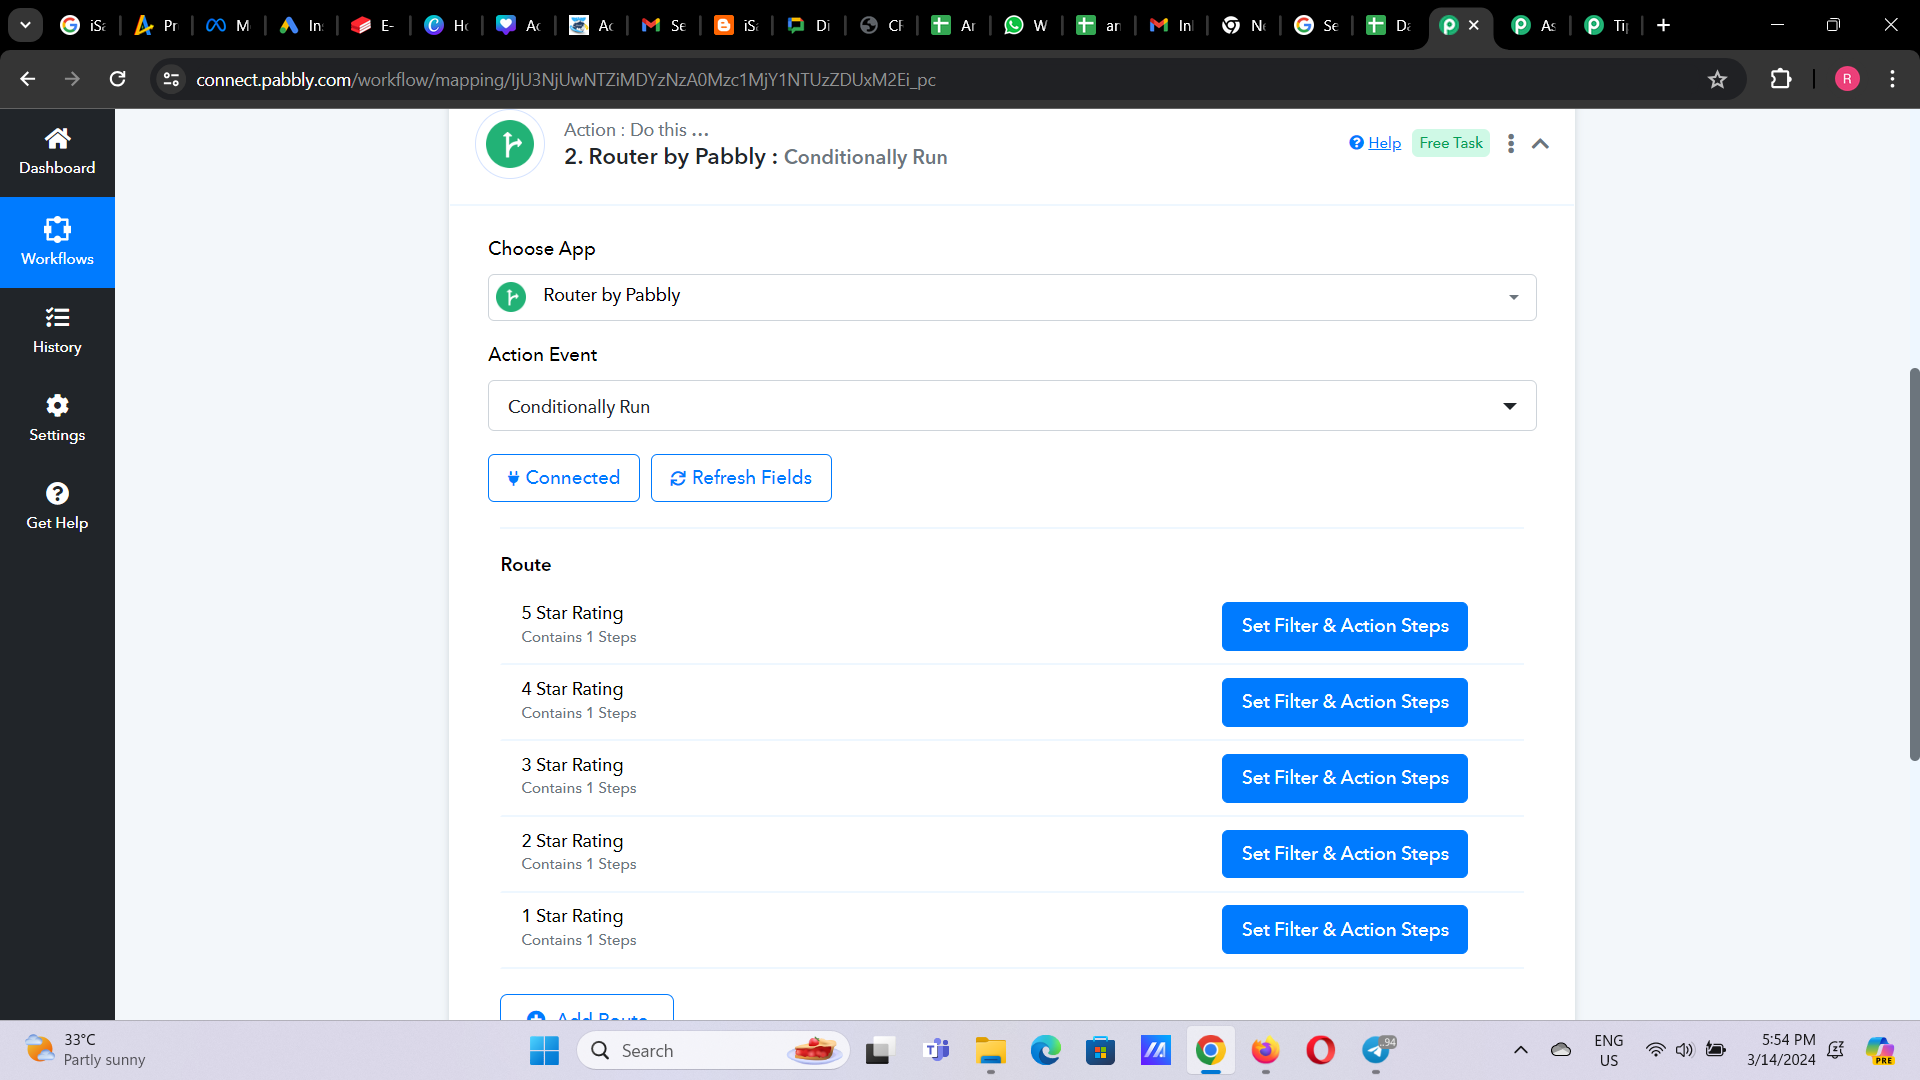This screenshot has width=1920, height=1080.
Task: Switch to the Blogger tab
Action: (x=737, y=25)
